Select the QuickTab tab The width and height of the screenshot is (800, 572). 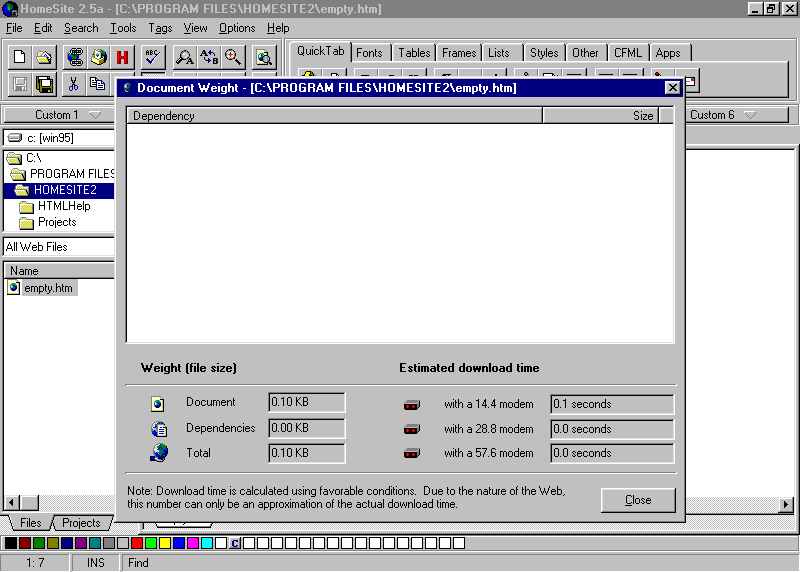(x=320, y=51)
